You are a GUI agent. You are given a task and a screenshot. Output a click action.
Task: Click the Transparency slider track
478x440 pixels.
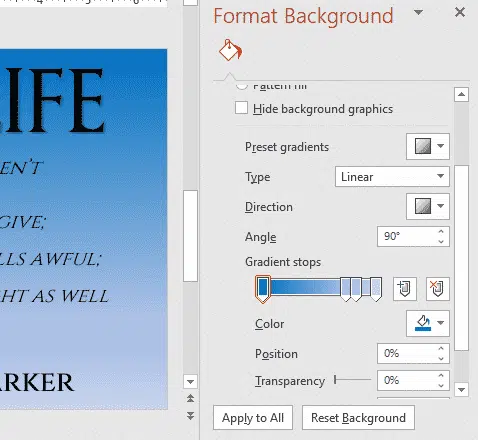(353, 380)
